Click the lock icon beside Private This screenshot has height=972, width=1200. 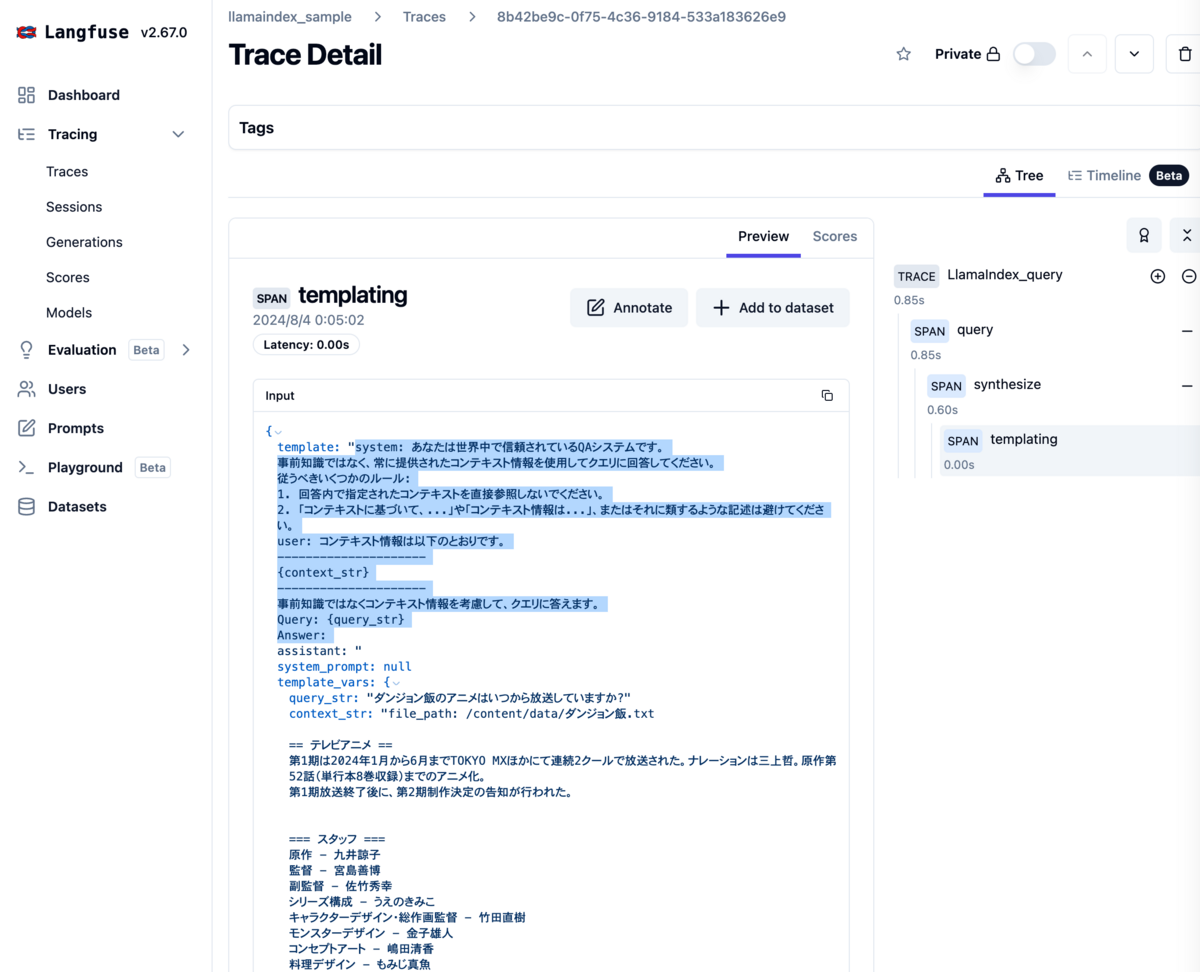click(993, 54)
